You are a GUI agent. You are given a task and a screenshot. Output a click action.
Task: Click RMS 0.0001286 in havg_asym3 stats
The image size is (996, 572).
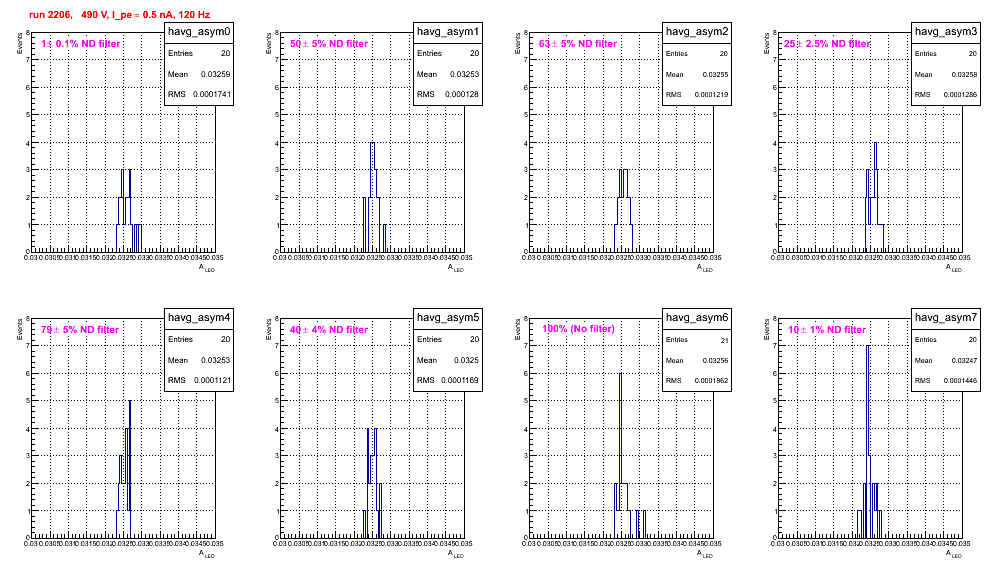point(946,95)
